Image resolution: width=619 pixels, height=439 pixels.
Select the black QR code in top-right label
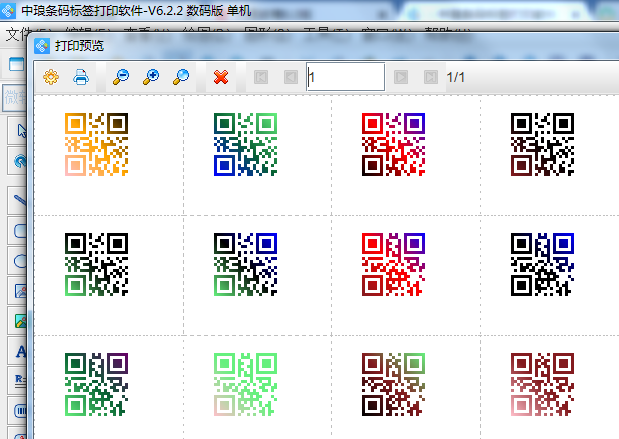543,143
